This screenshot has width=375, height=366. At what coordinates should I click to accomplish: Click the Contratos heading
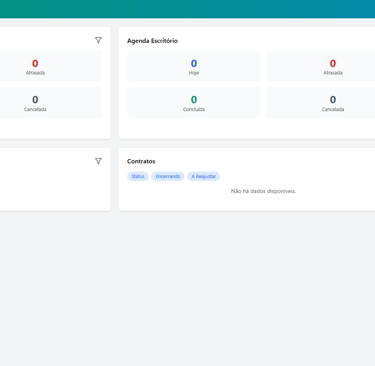coord(141,161)
